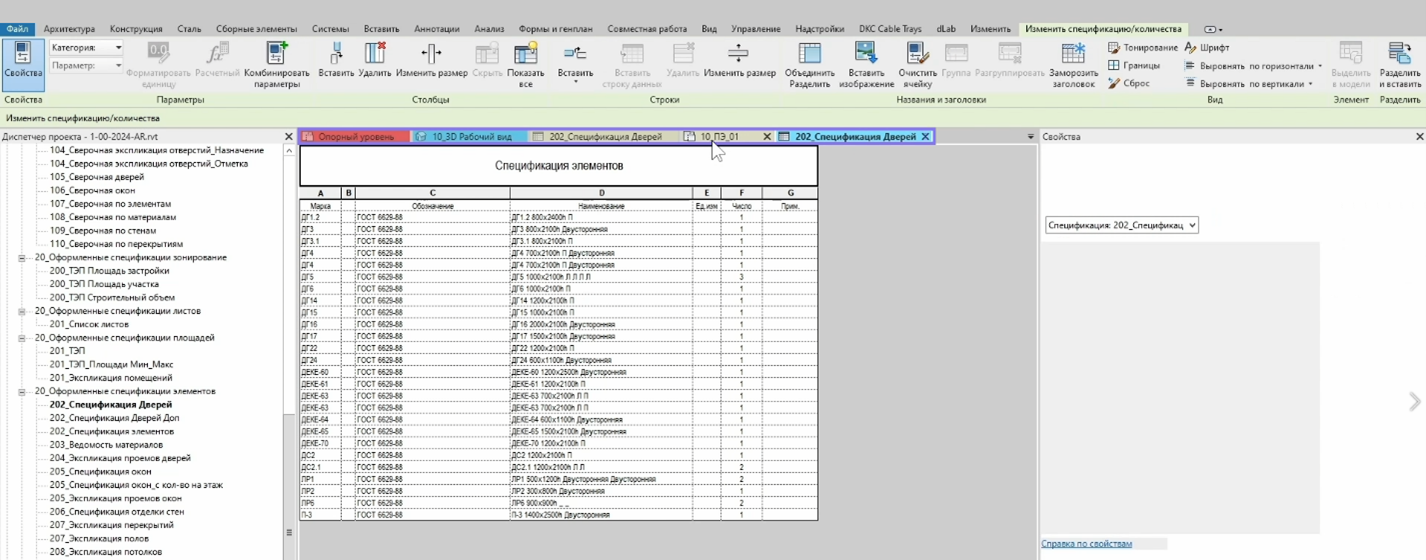Insert a column with Вставить in Столбцы

(336, 61)
